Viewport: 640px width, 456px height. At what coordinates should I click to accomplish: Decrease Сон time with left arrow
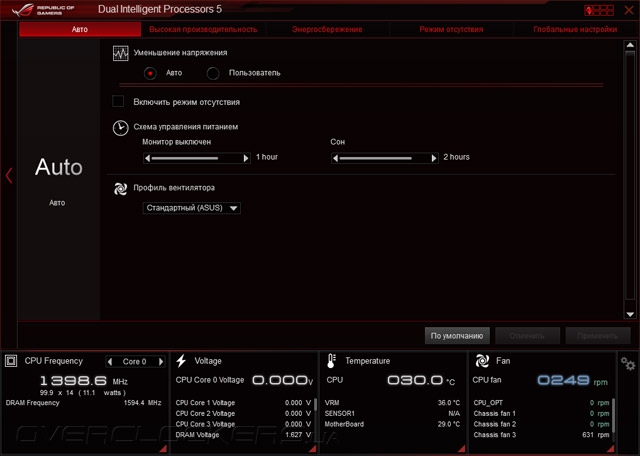(x=336, y=158)
